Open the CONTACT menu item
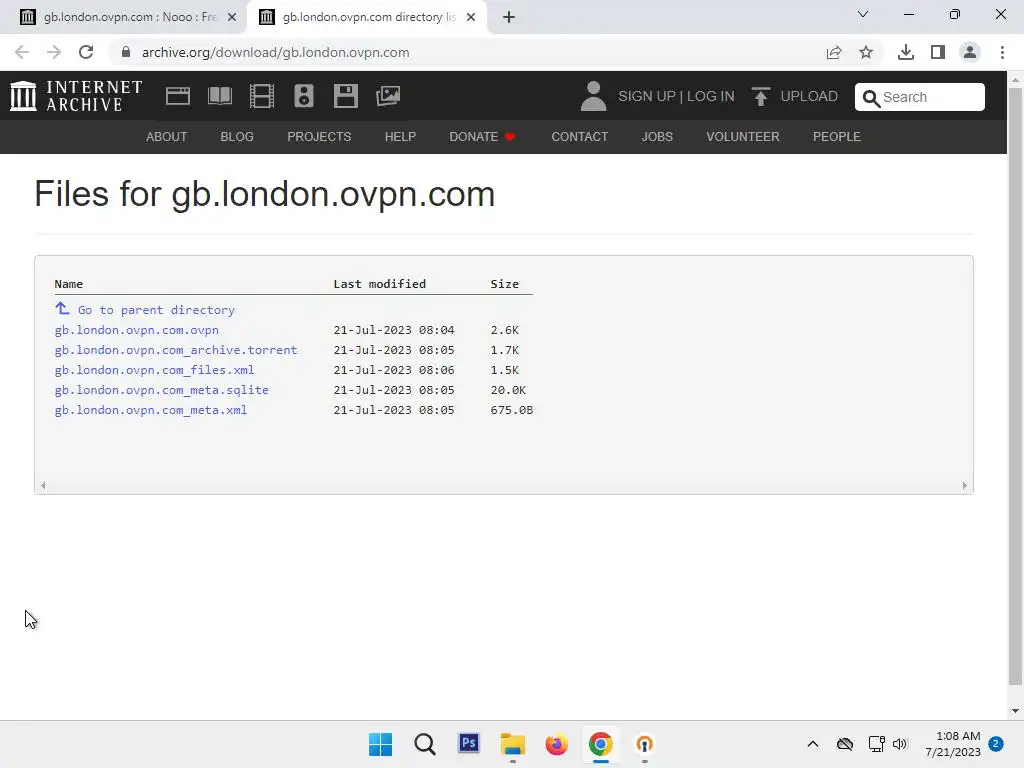This screenshot has width=1024, height=768. 580,136
